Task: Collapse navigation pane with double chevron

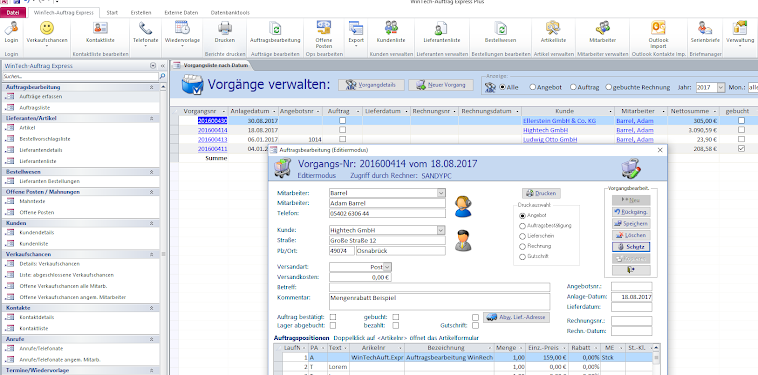Action: pos(163,66)
